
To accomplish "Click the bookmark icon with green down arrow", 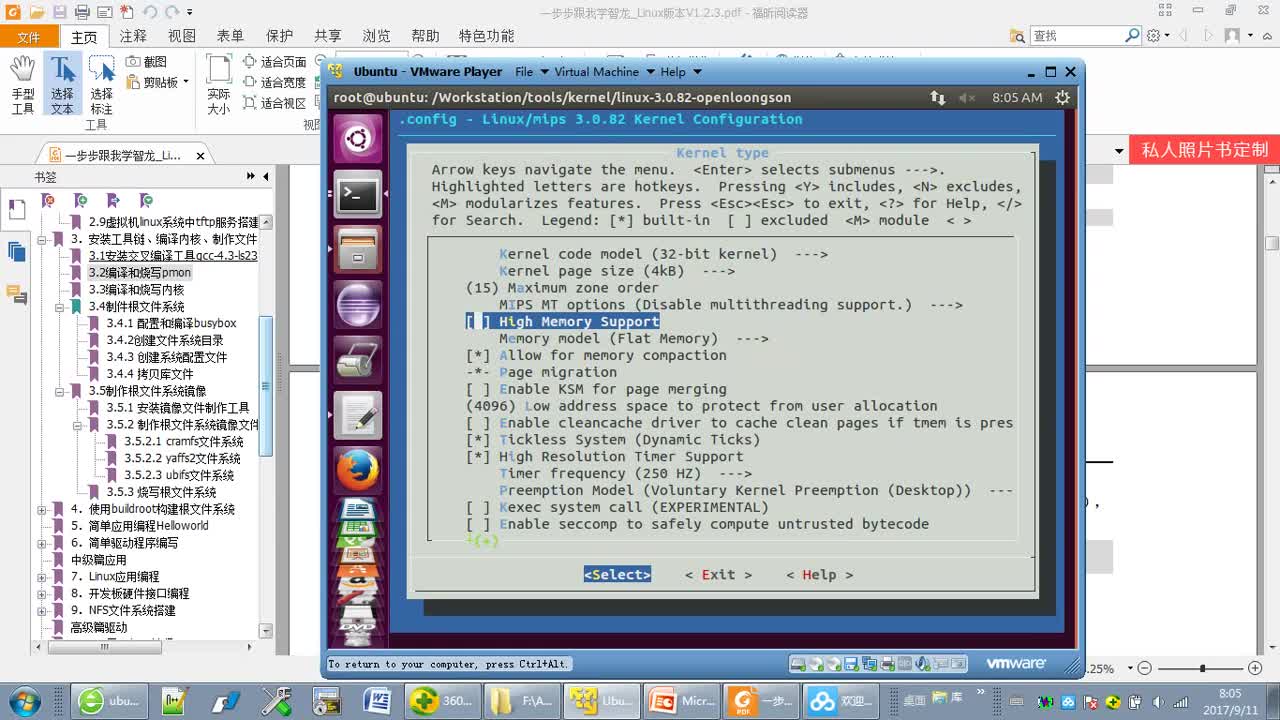I will (x=146, y=201).
